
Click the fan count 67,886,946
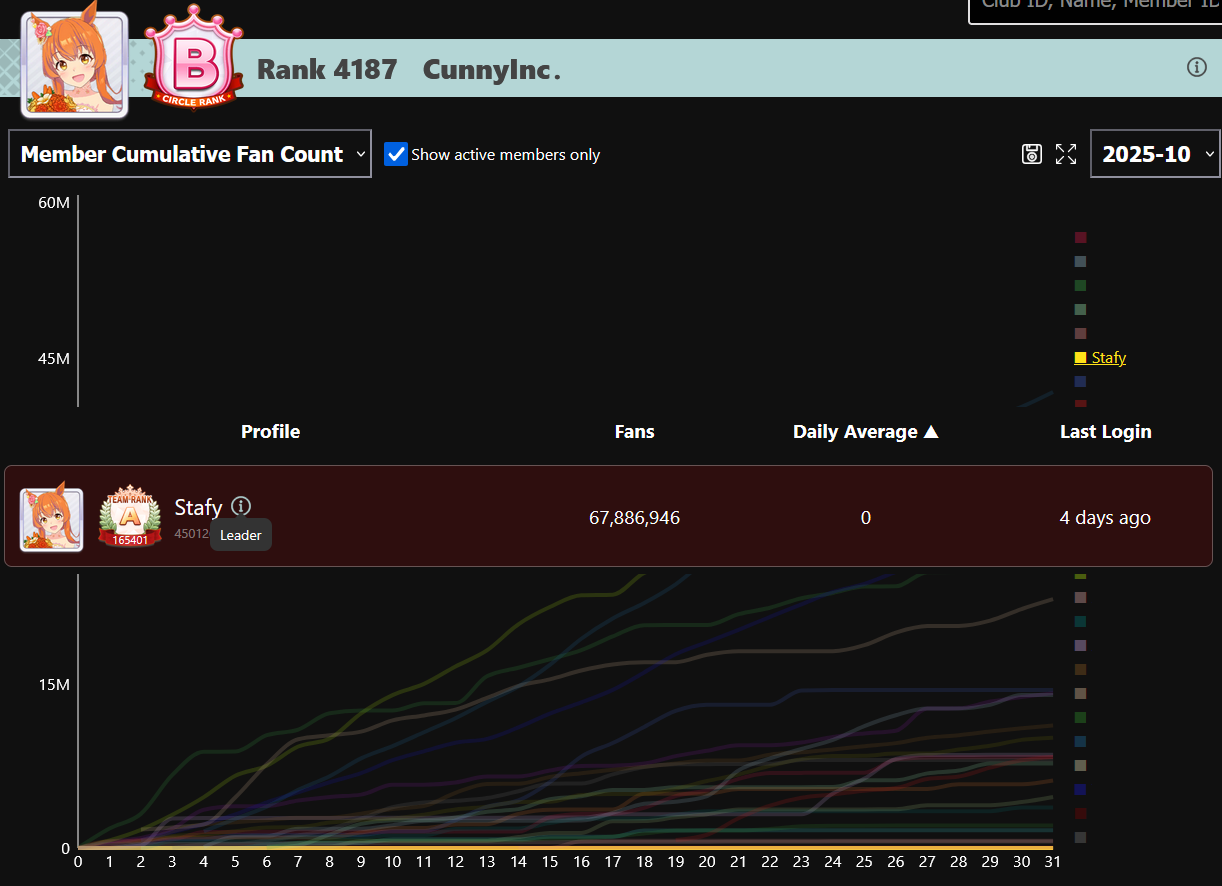coord(634,518)
